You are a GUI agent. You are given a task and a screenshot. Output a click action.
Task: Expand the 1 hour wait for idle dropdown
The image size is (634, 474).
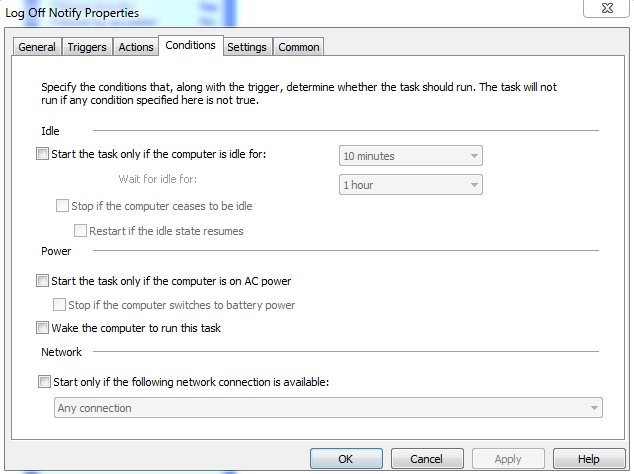(410, 185)
